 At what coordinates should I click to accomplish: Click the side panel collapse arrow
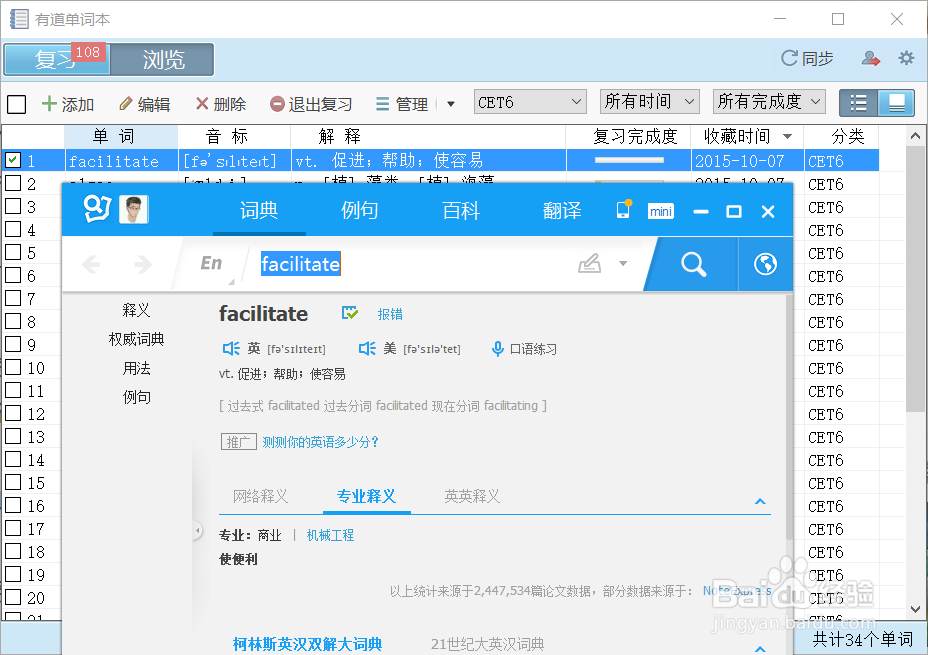pos(198,530)
